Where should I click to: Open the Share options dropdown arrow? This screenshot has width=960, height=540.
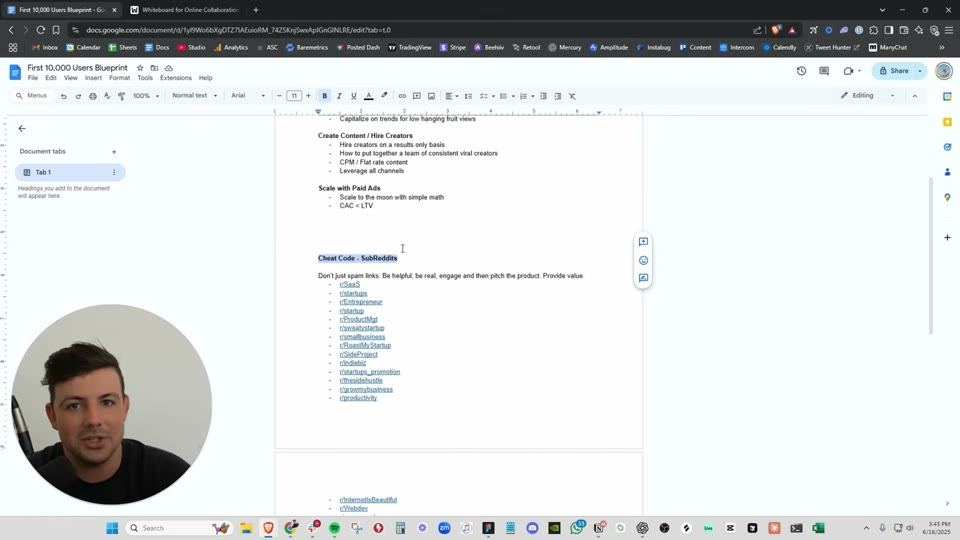920,71
